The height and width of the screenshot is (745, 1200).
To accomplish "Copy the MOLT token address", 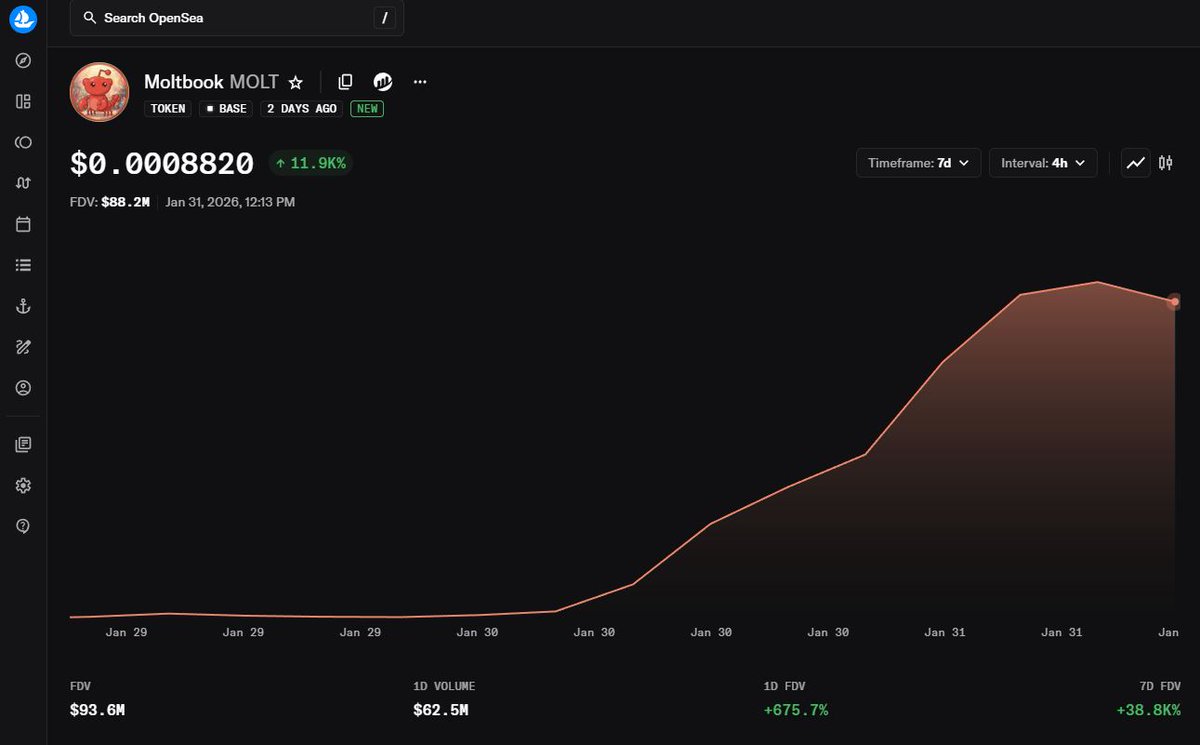I will click(x=345, y=82).
